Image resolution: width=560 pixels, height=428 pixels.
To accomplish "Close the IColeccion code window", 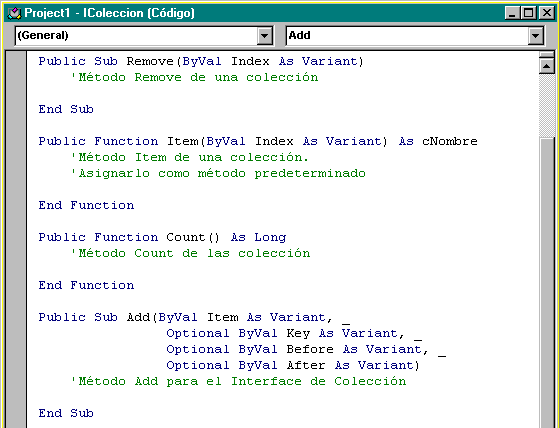I will 546,13.
